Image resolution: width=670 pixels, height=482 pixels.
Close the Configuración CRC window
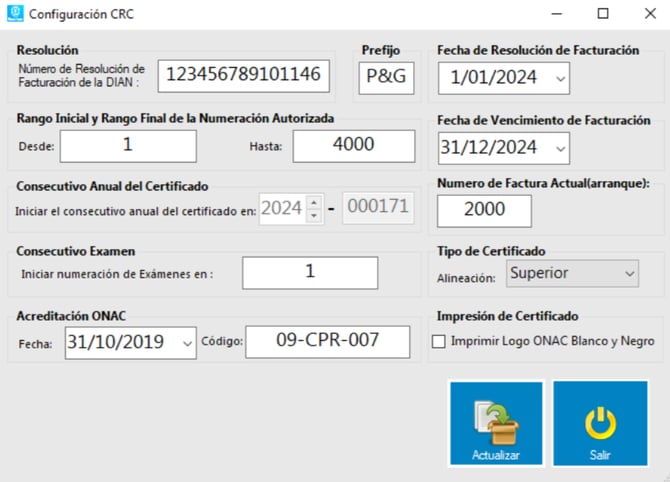[647, 15]
